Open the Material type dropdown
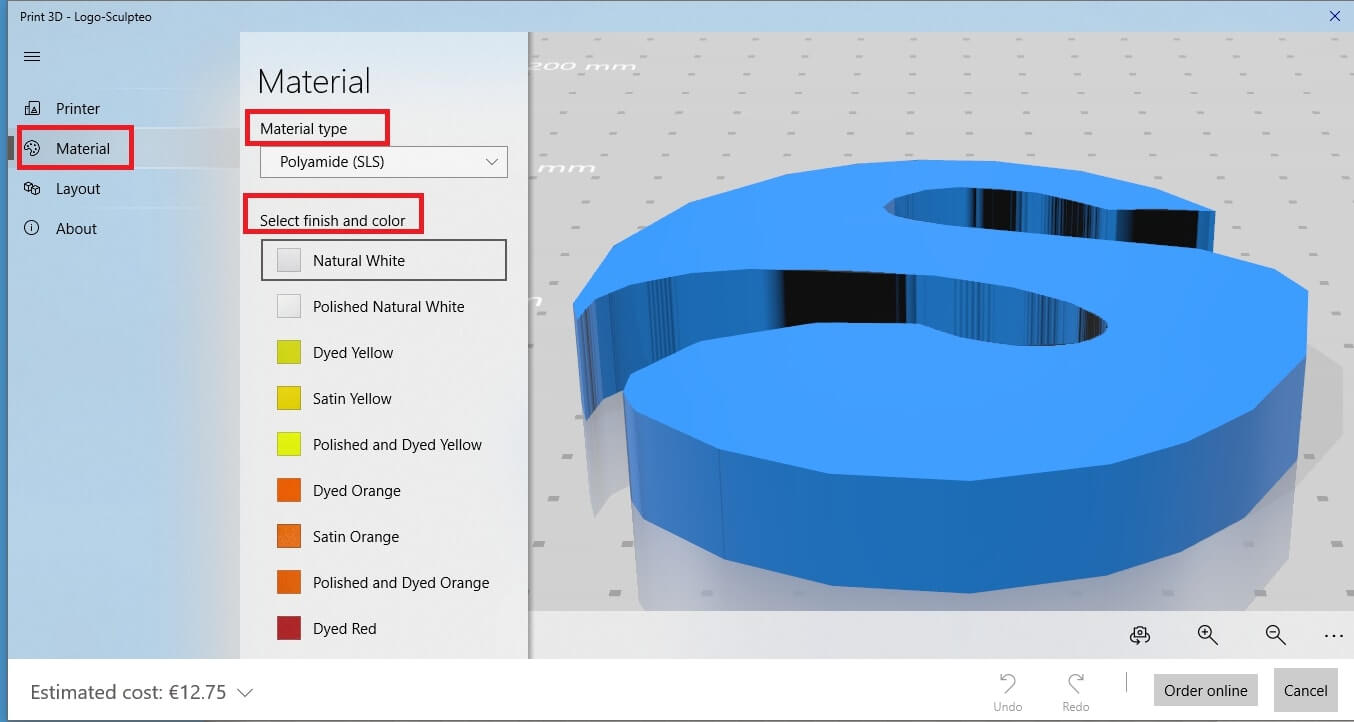This screenshot has width=1354, height=722. coord(383,162)
